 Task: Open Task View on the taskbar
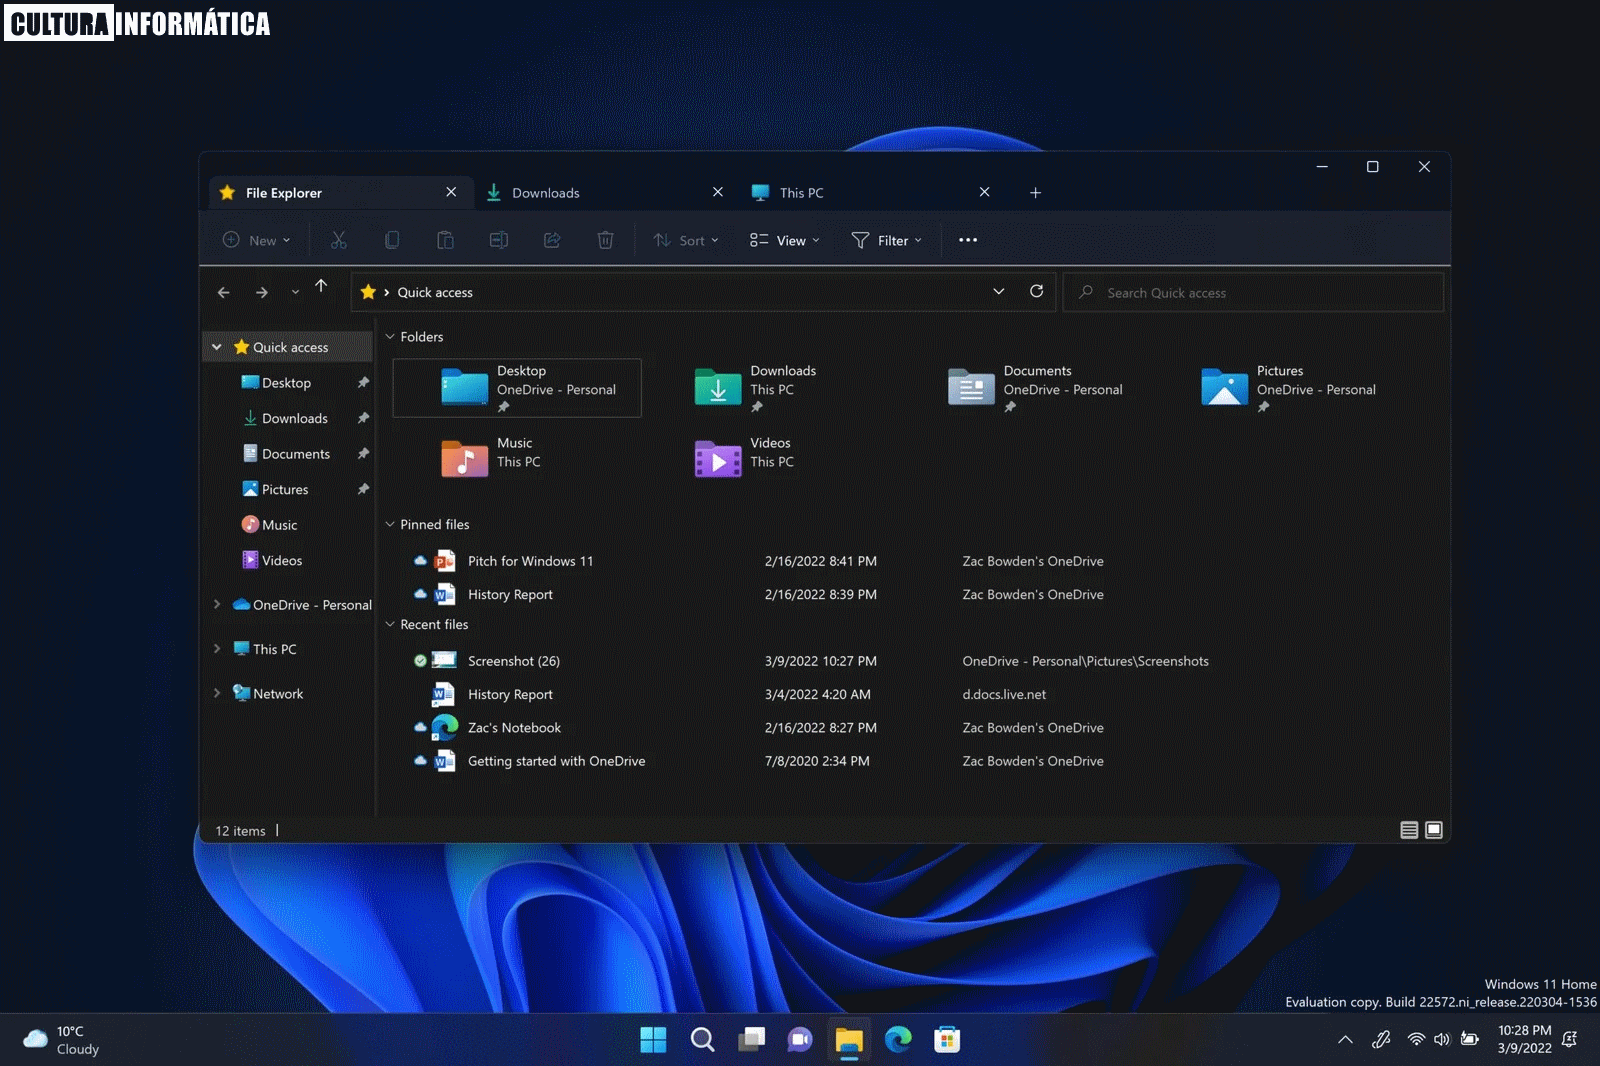[752, 1040]
